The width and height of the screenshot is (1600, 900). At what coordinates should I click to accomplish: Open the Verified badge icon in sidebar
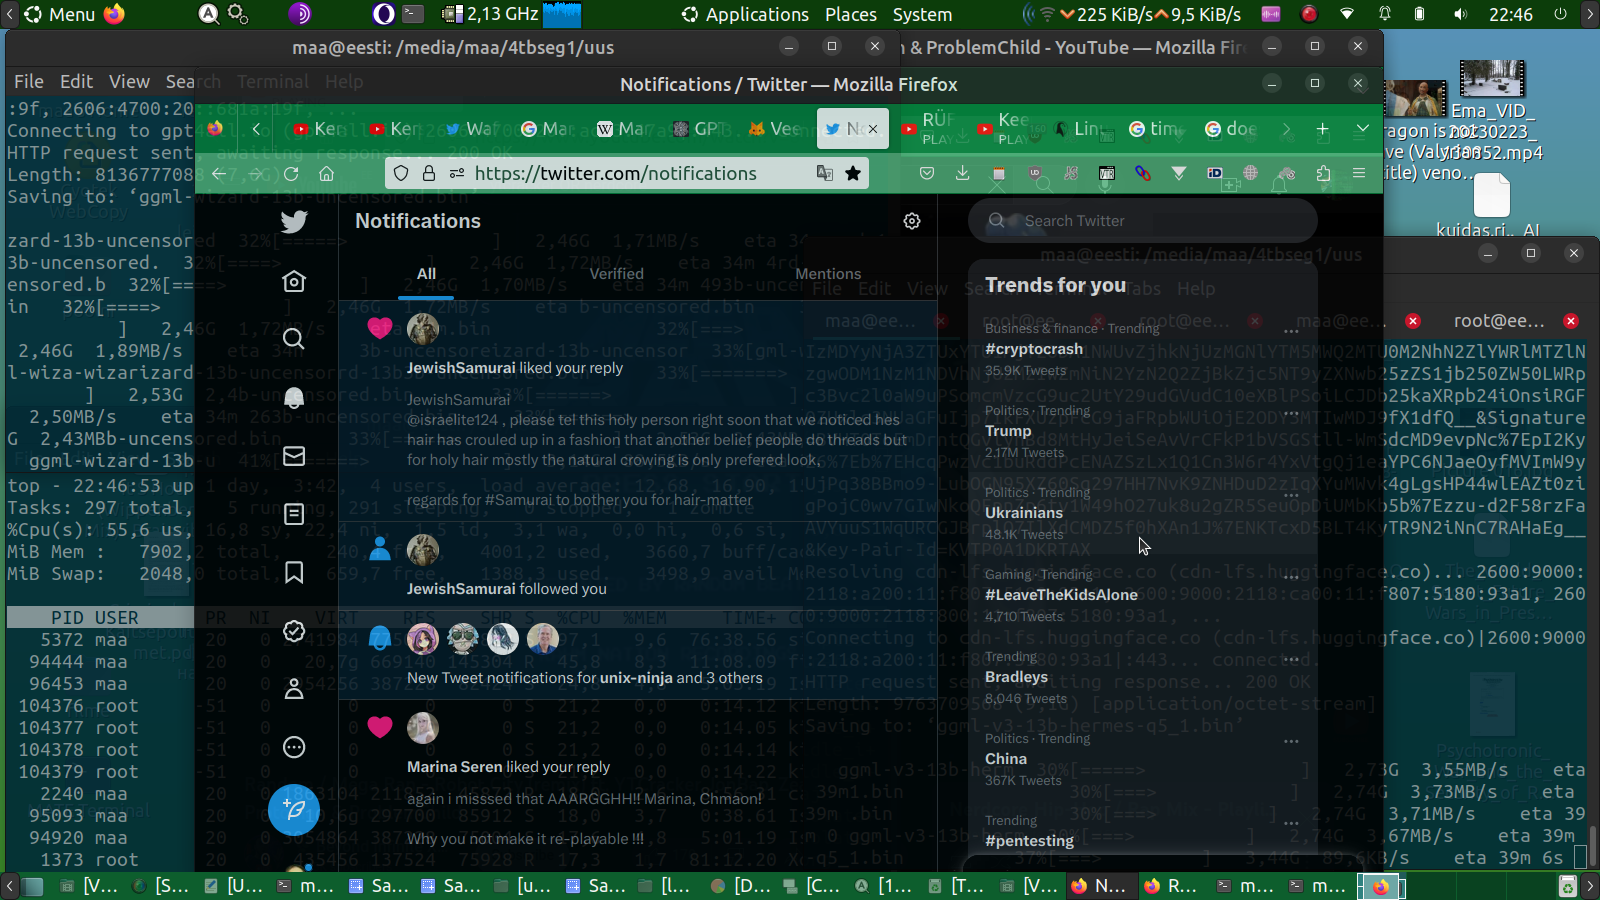tap(294, 631)
